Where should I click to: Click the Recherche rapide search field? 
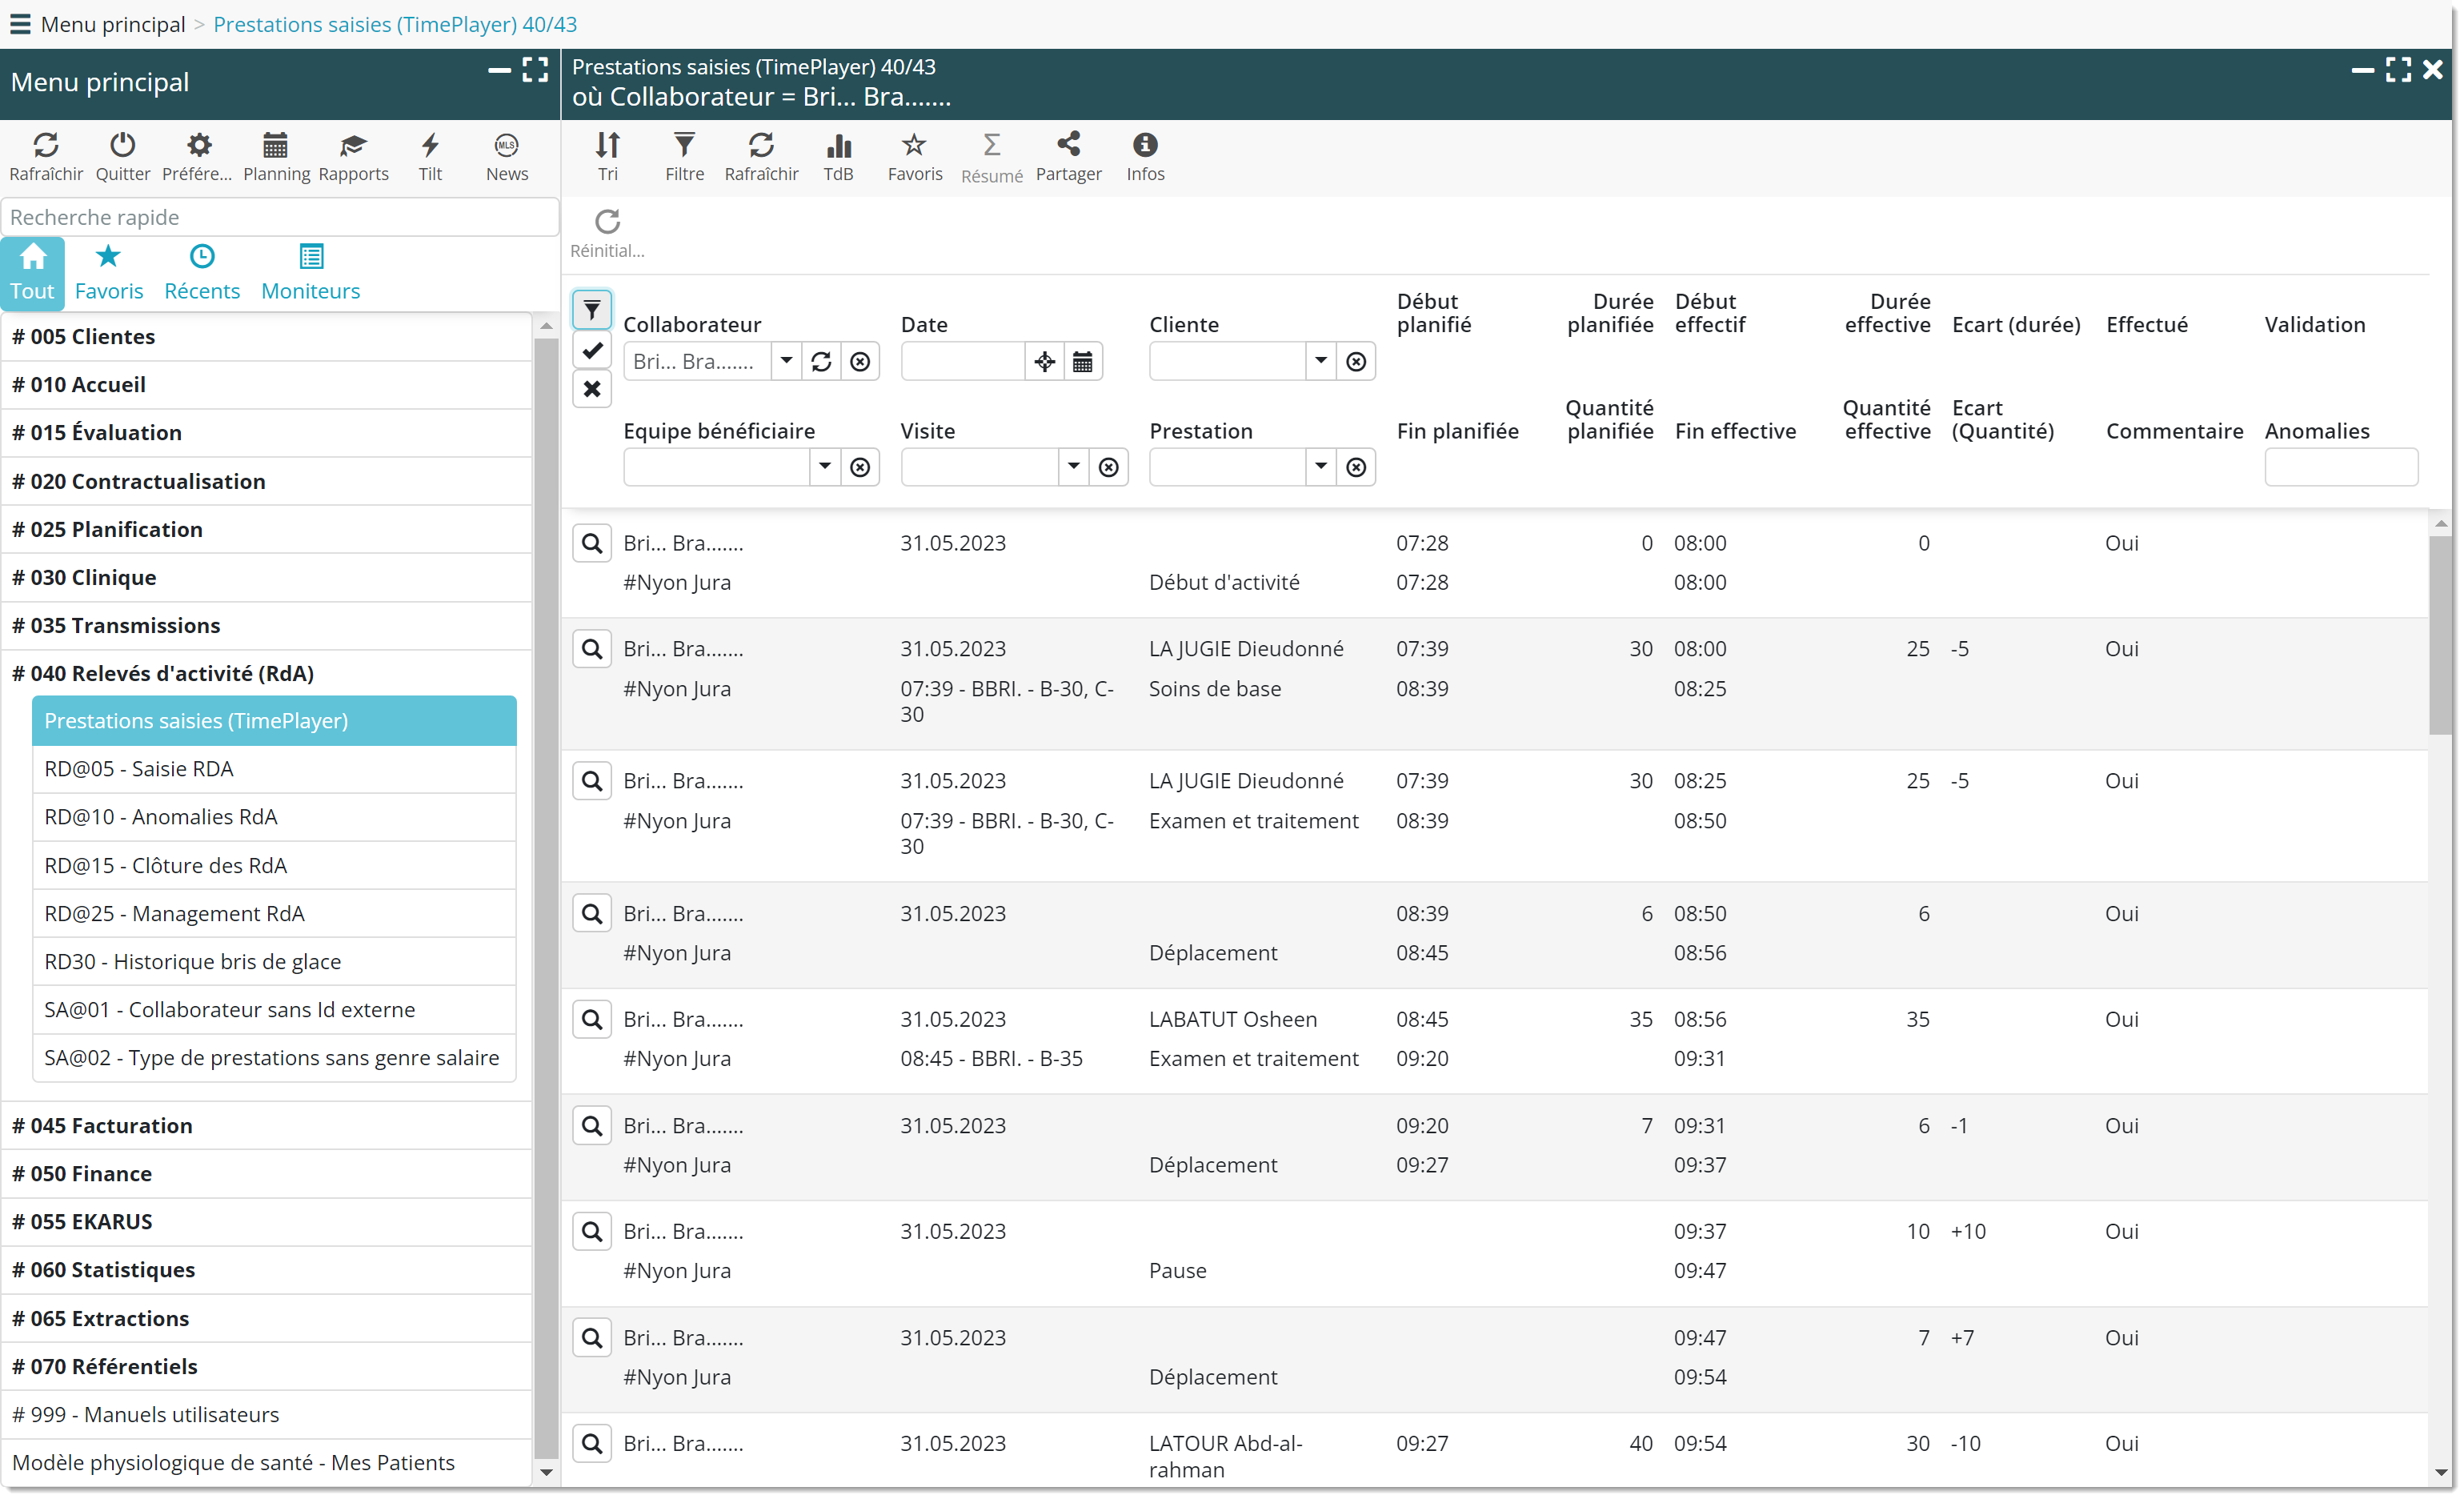(x=280, y=217)
